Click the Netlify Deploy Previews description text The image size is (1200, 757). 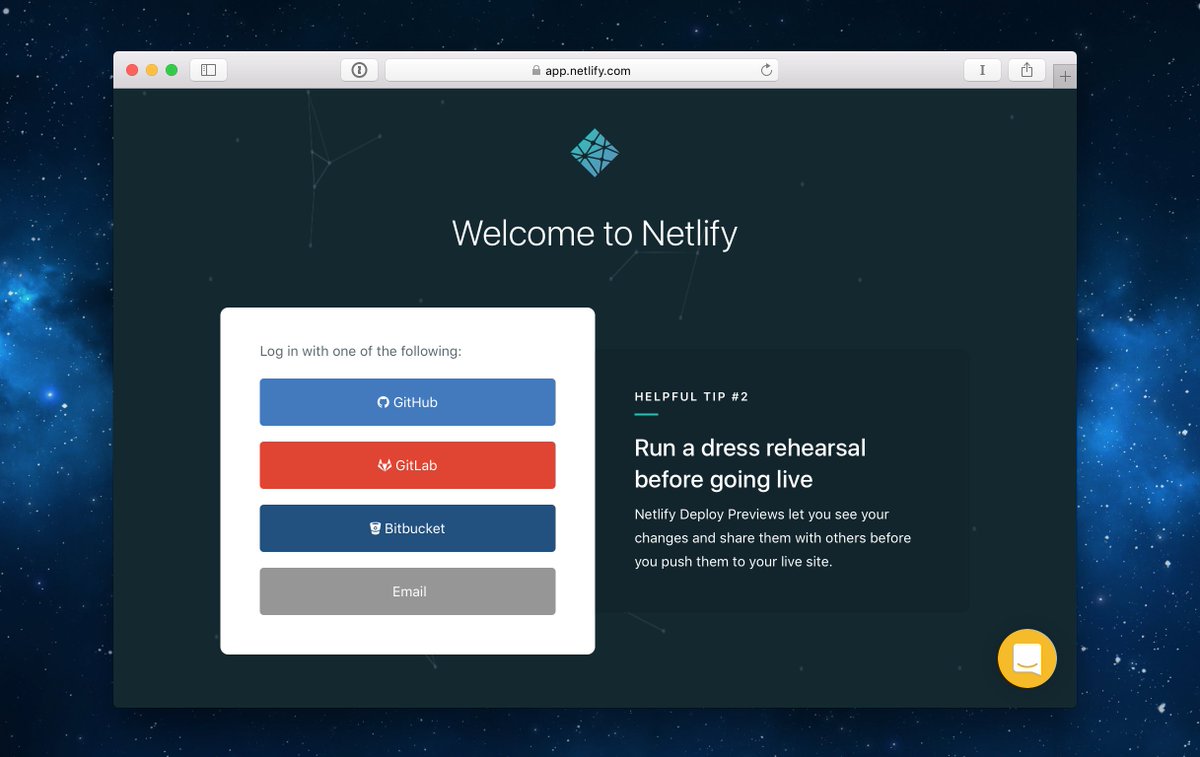point(773,538)
